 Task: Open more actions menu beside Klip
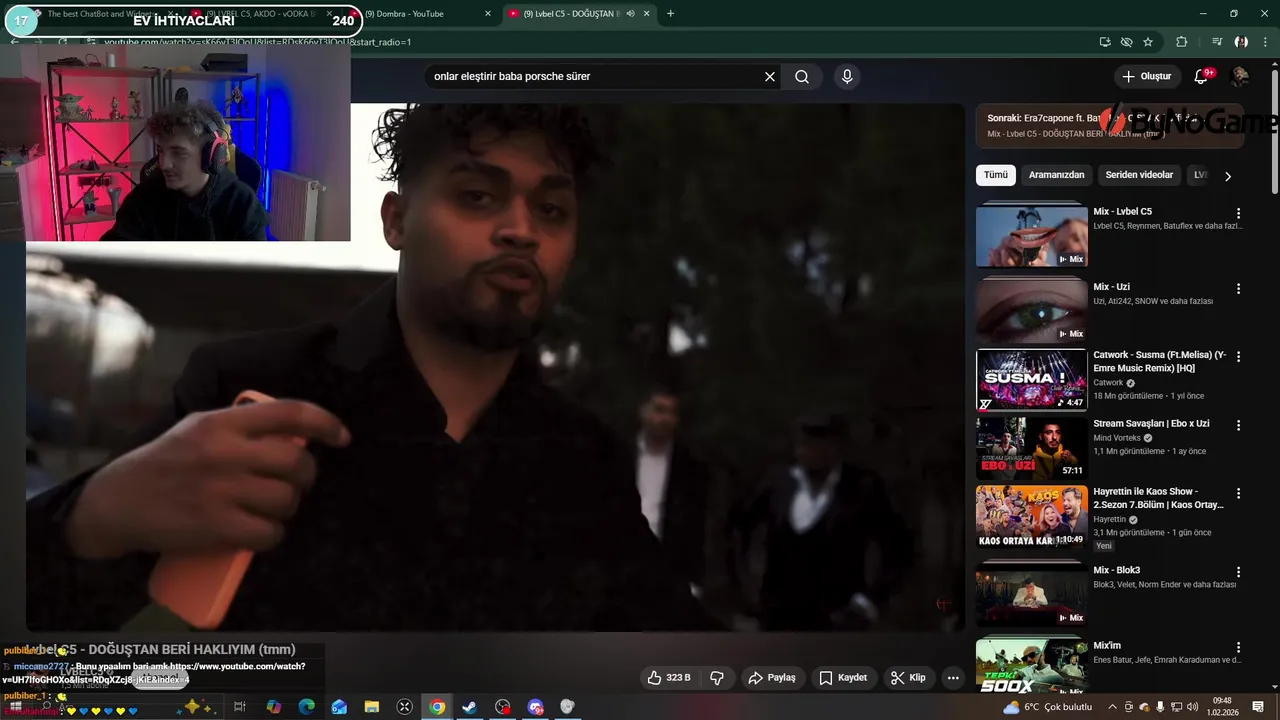pyautogui.click(x=953, y=678)
